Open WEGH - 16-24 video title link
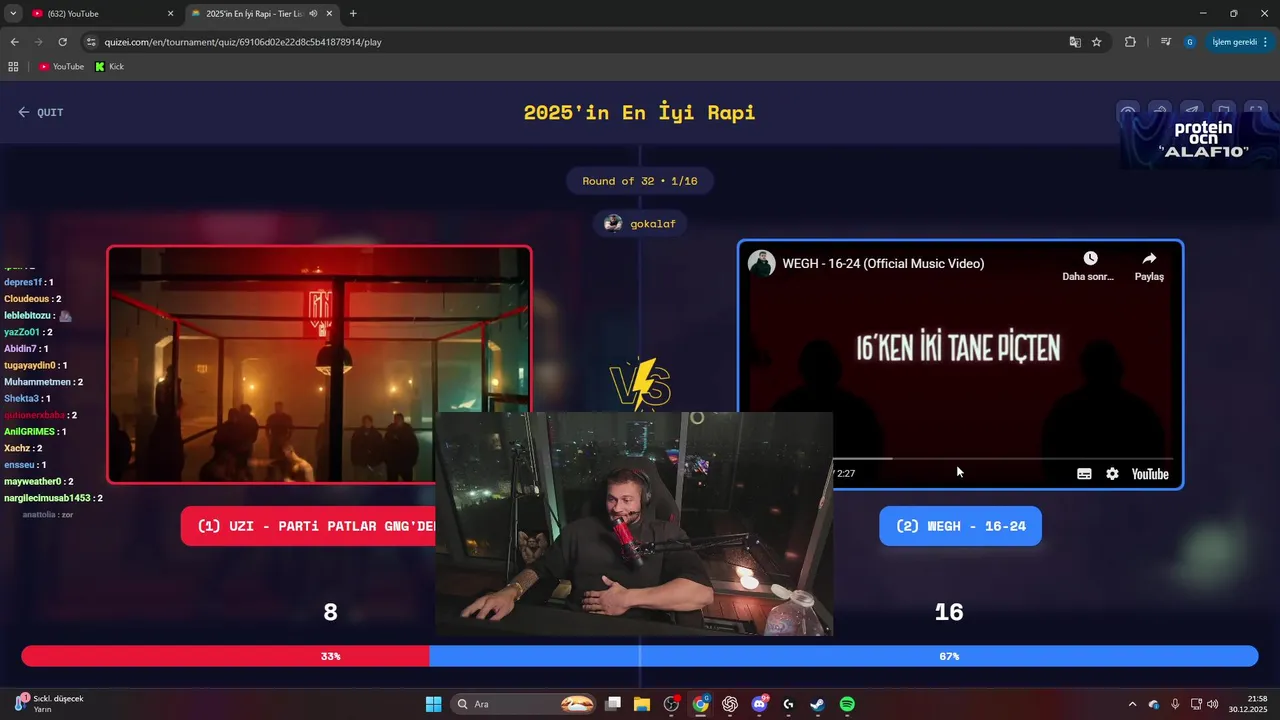 tap(883, 263)
